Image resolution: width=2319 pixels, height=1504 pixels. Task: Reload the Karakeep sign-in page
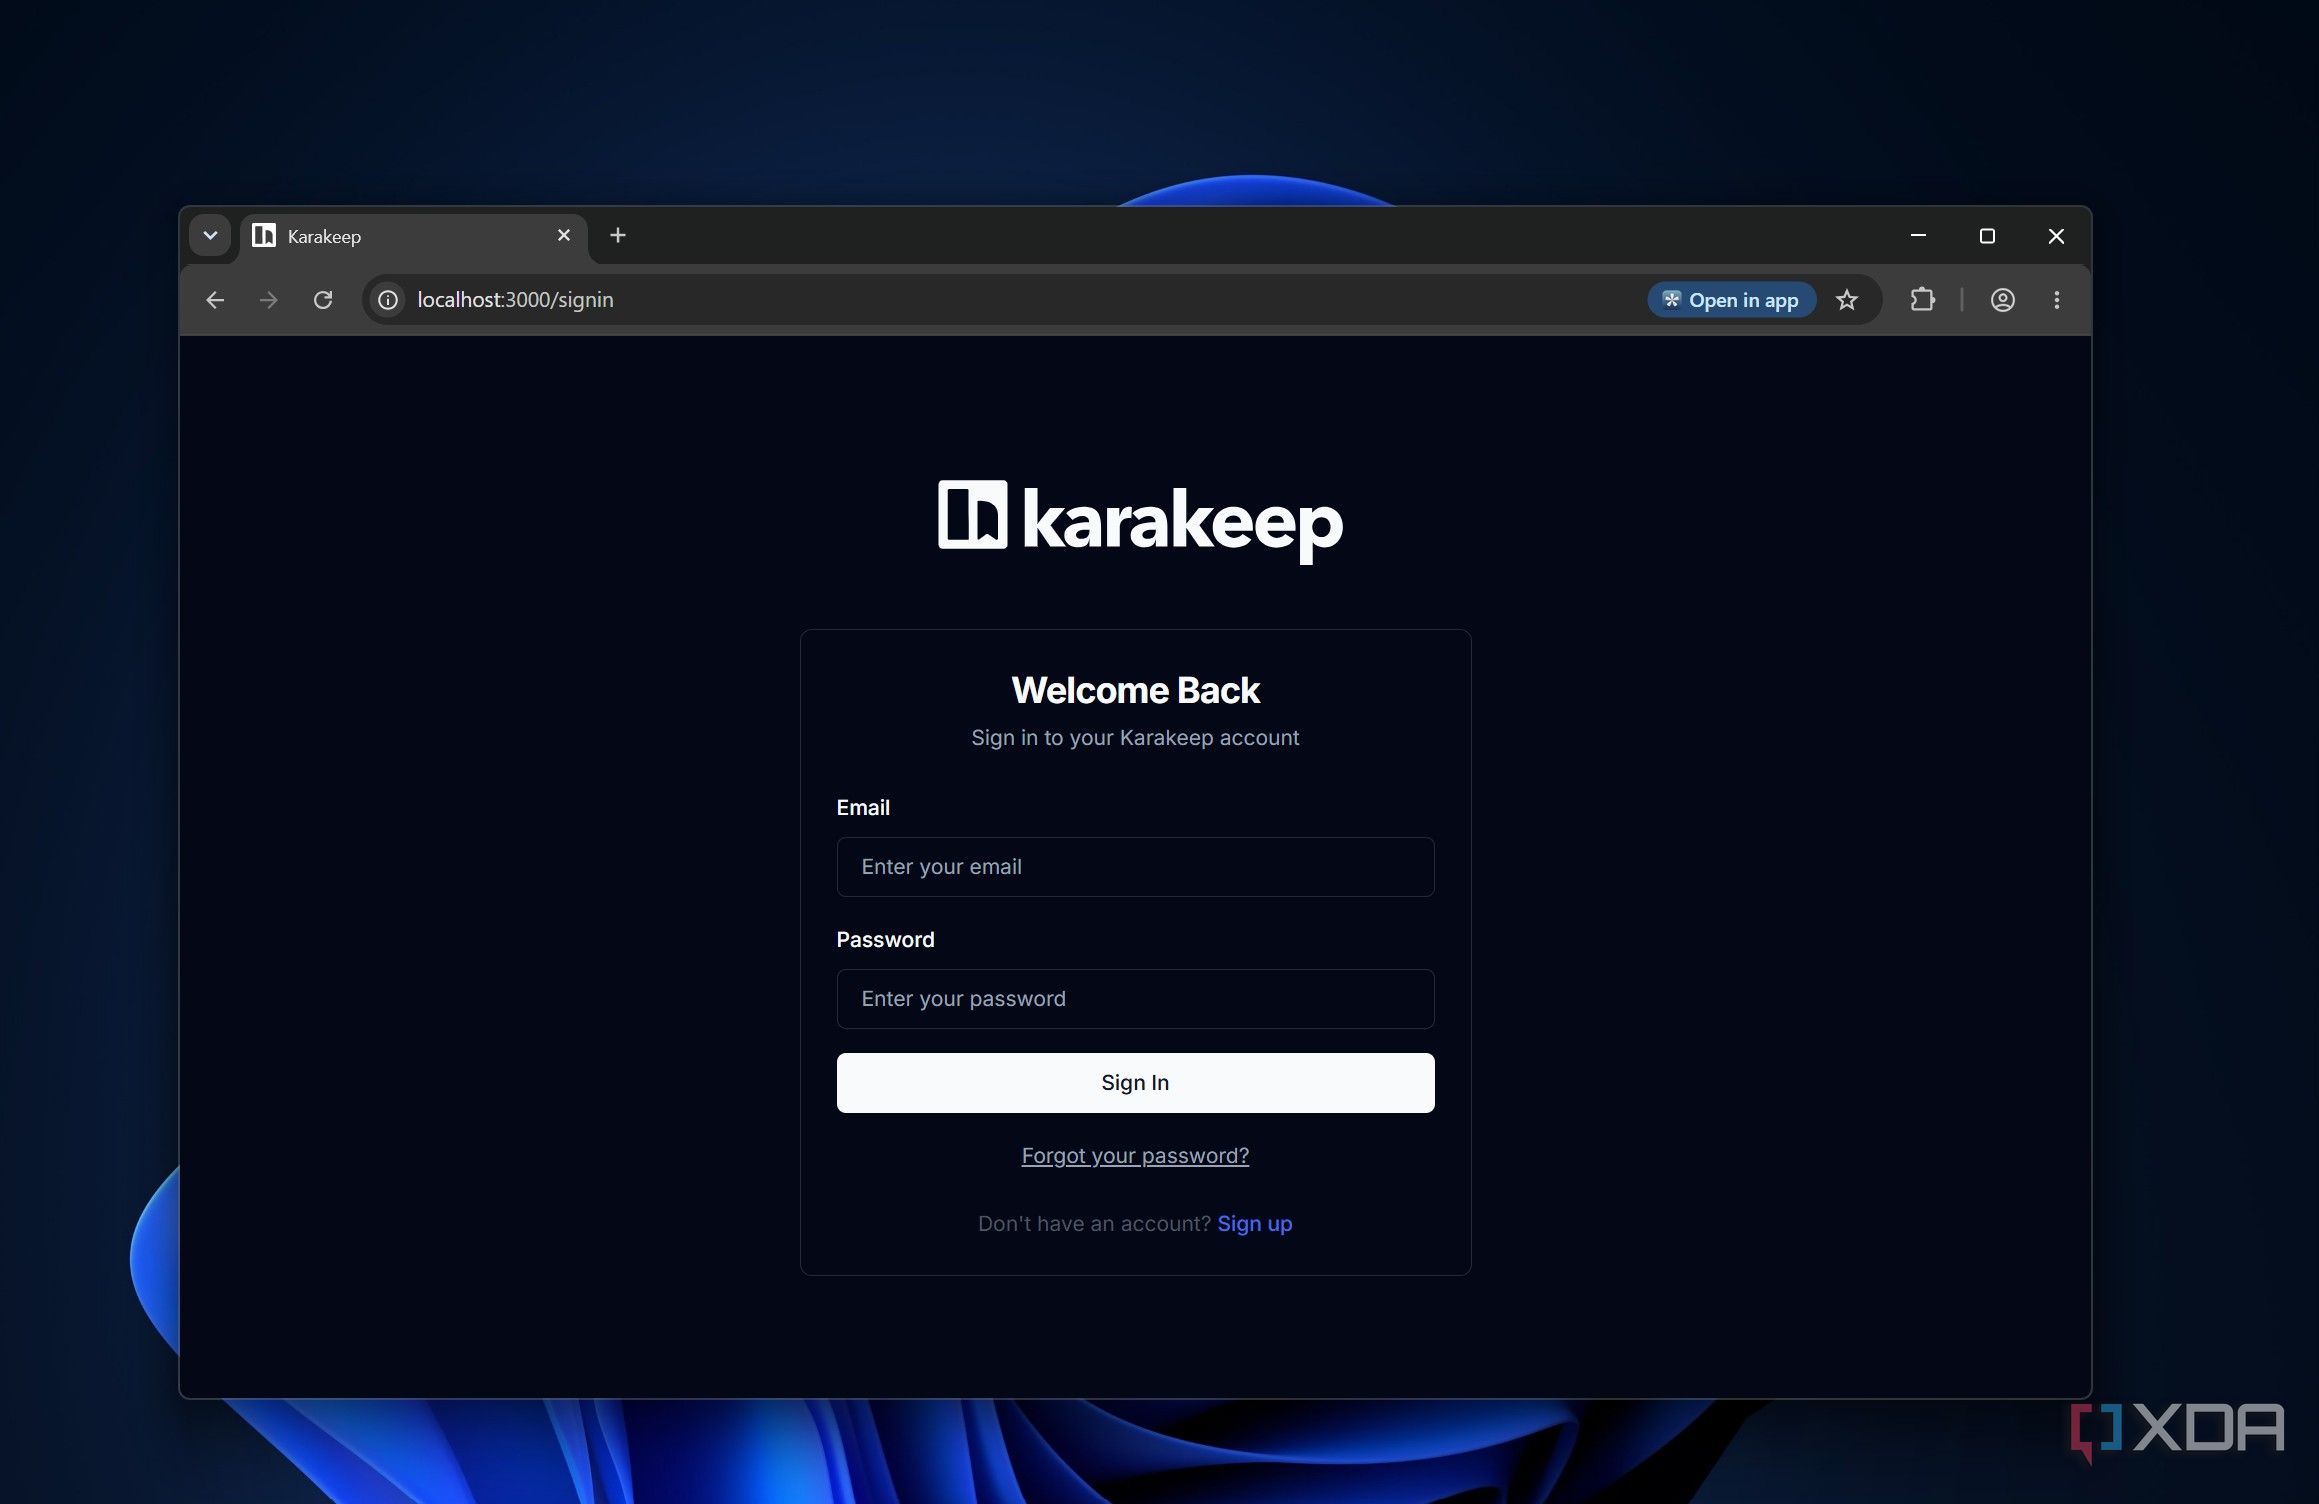[323, 300]
